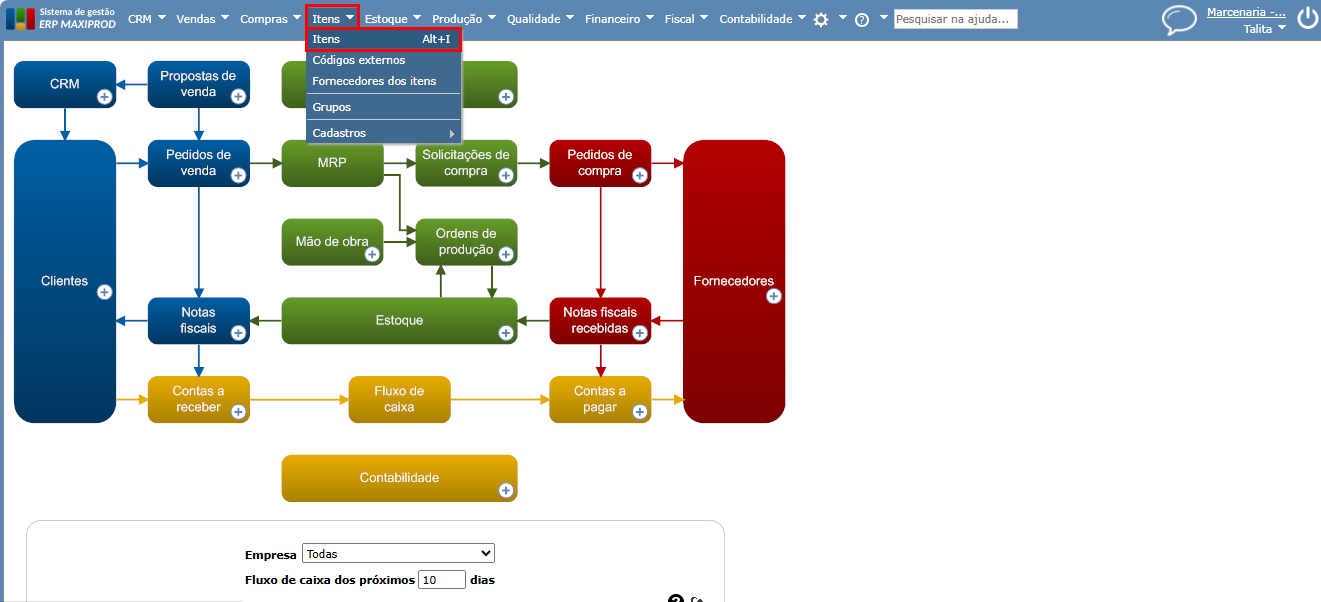Open the Marcenaria company link
The height and width of the screenshot is (602, 1321).
click(1246, 12)
